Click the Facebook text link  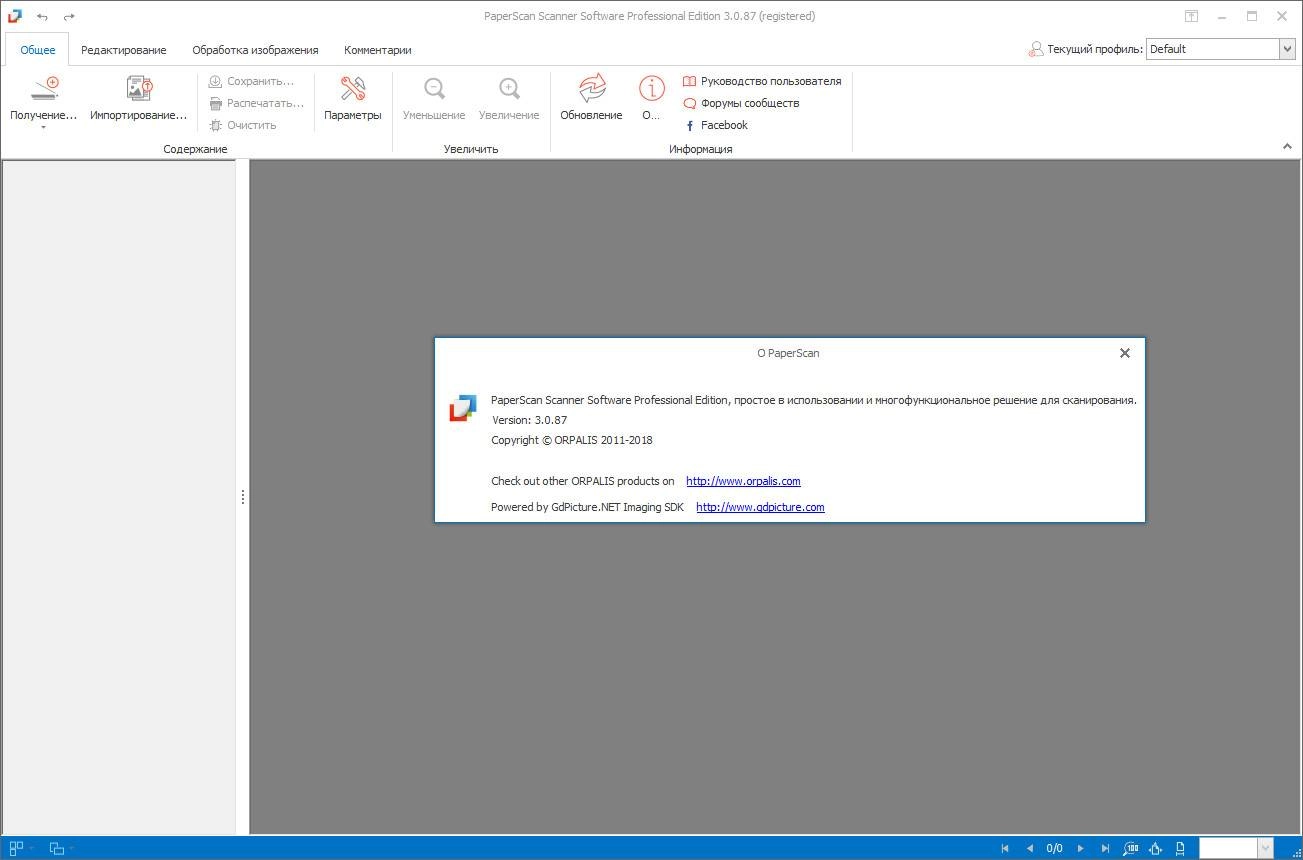click(724, 125)
